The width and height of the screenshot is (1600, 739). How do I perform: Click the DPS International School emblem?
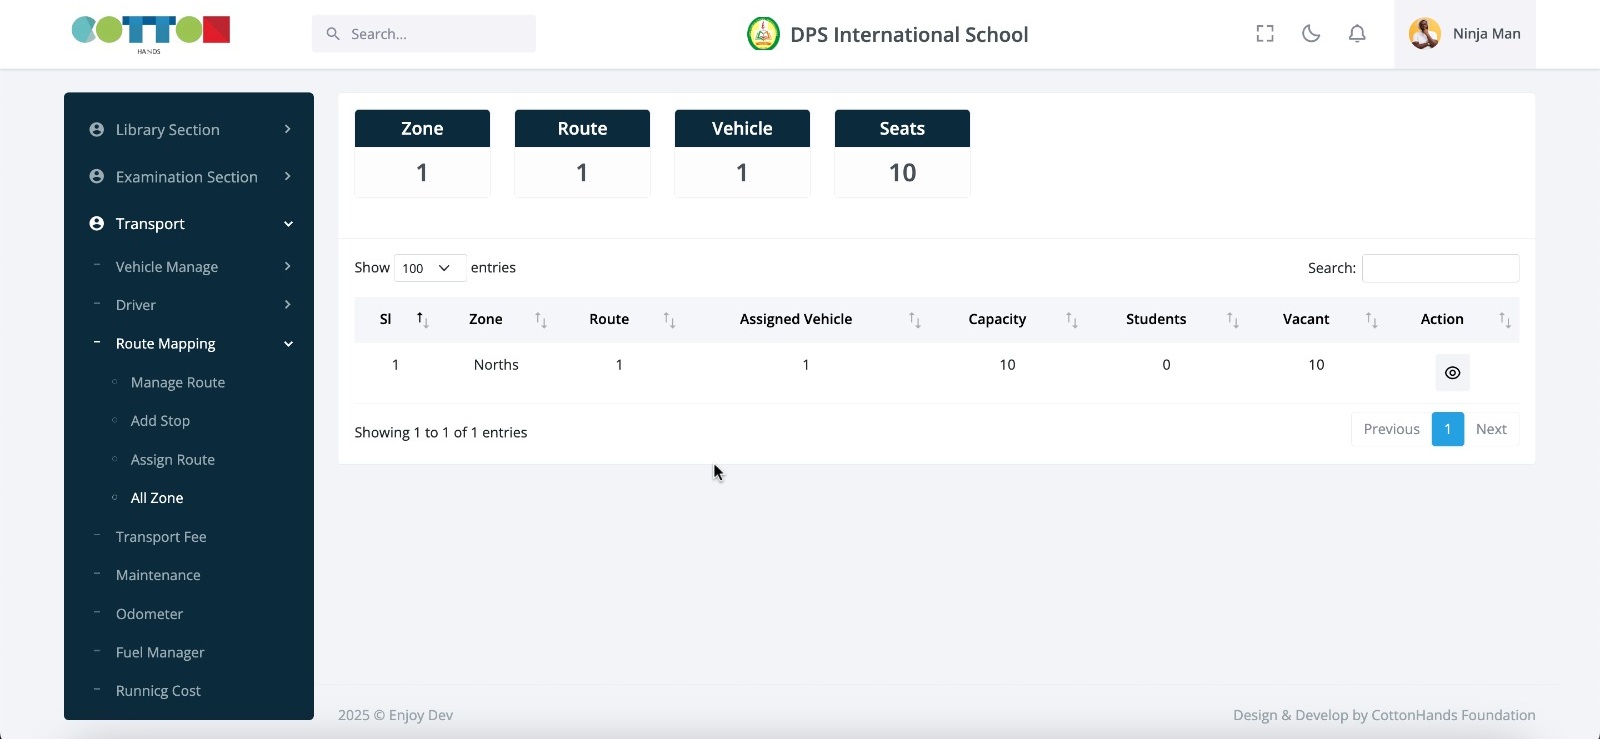763,34
